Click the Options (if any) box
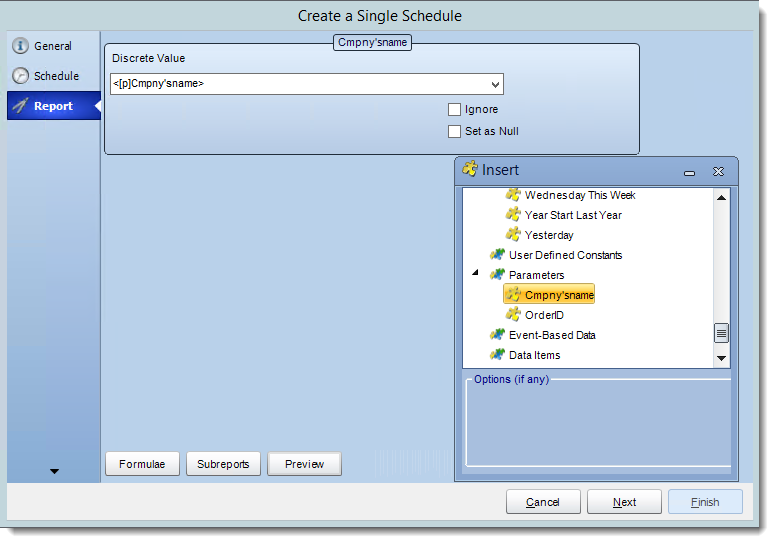The image size is (774, 543). 598,424
